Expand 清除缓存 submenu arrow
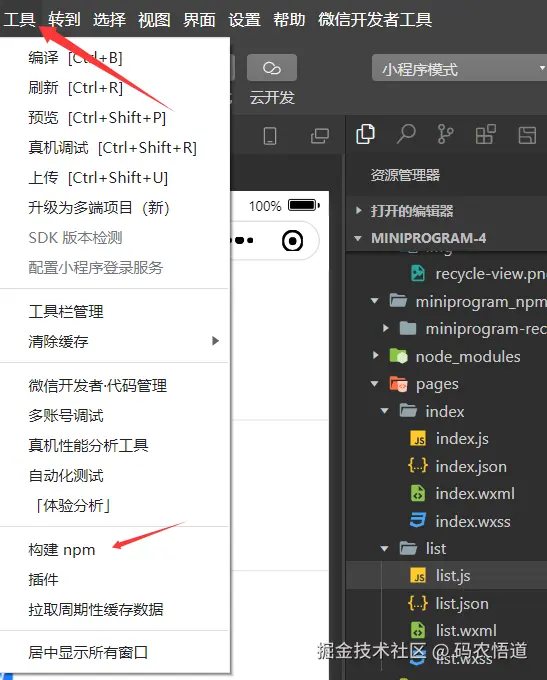Viewport: 547px width, 680px height. click(x=215, y=341)
